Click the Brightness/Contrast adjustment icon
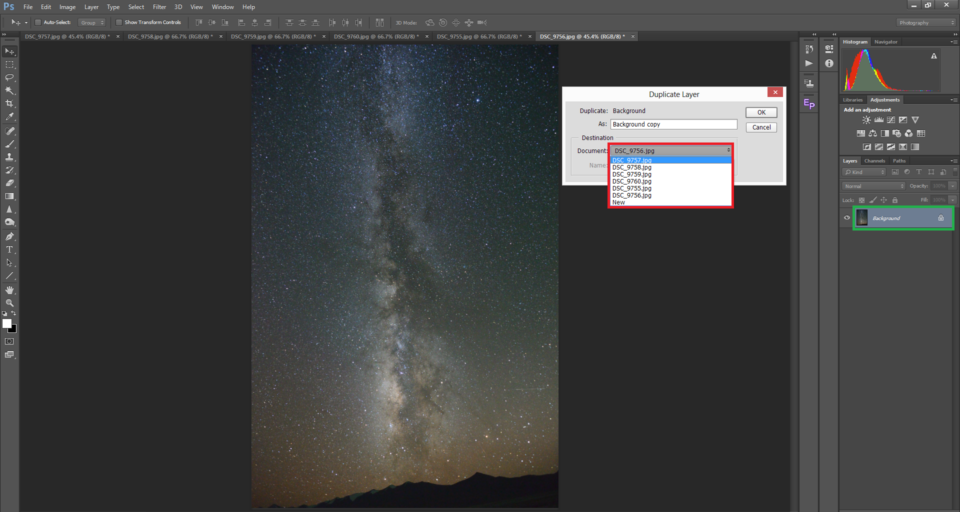960x512 pixels. (866, 120)
